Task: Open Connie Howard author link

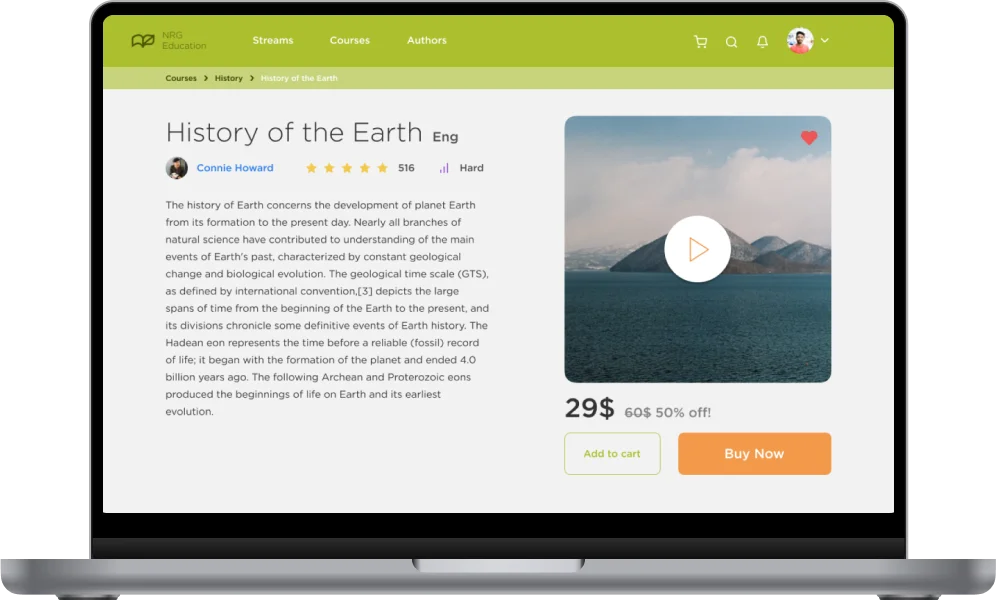Action: click(235, 168)
